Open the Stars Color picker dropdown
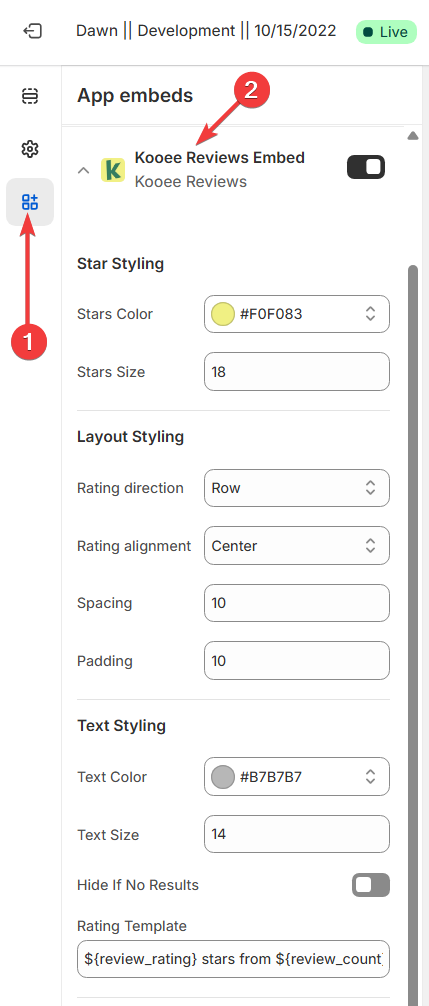Screen dimensions: 429x1006 point(297,314)
